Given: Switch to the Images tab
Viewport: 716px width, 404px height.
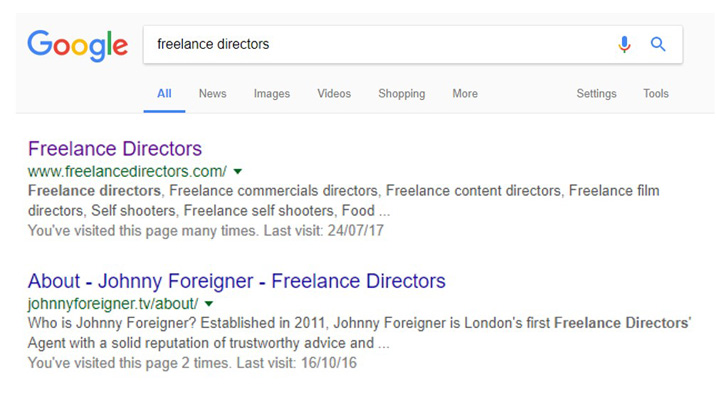Looking at the screenshot, I should (272, 94).
